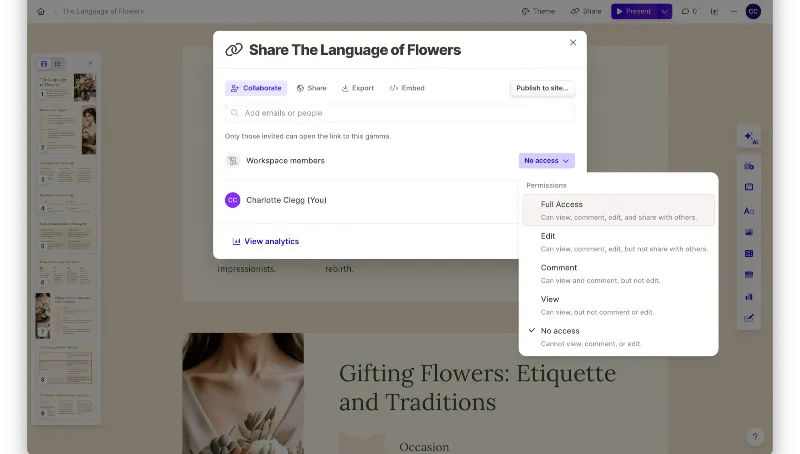The width and height of the screenshot is (800, 454).
Task: Open the No access permission dropdown
Action: tap(546, 160)
